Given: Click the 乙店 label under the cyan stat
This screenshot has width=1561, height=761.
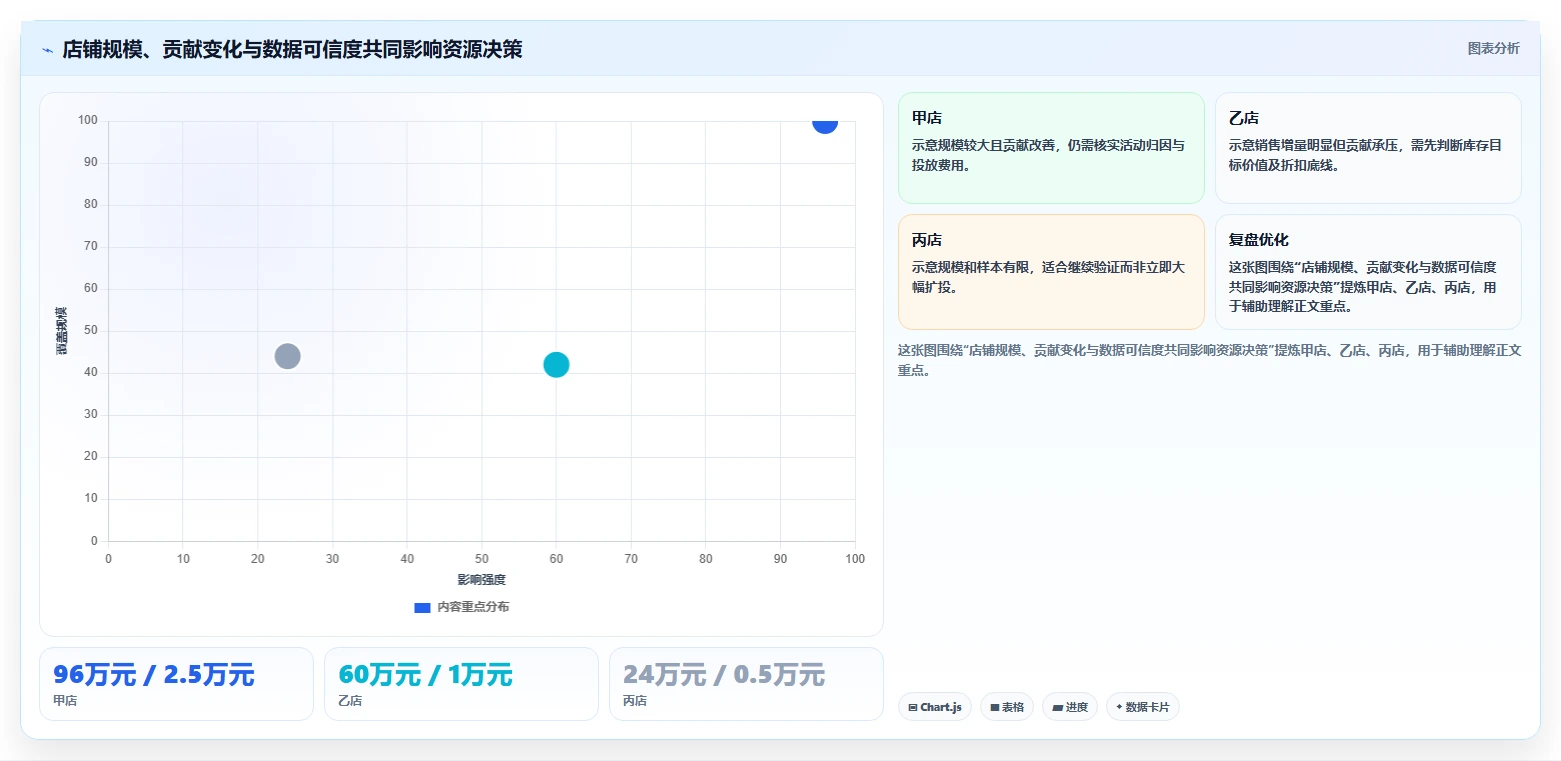Looking at the screenshot, I should [x=350, y=701].
